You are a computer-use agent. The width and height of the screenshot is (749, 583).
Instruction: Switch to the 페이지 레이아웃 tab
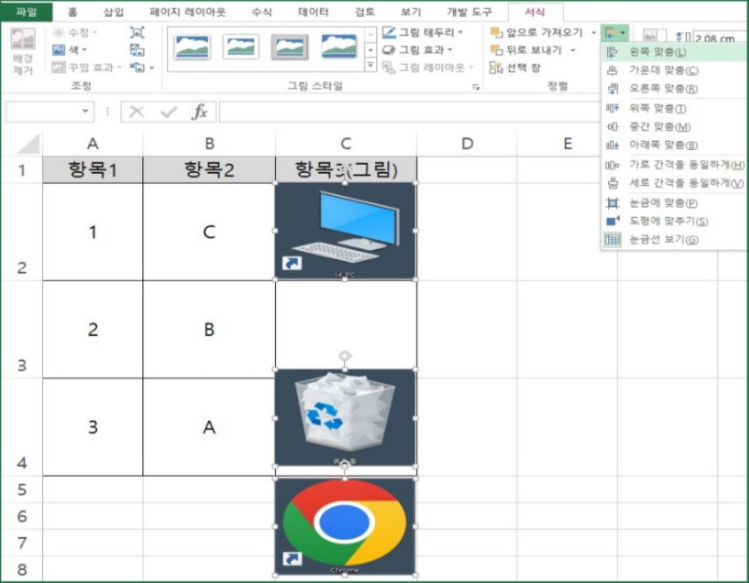(188, 12)
